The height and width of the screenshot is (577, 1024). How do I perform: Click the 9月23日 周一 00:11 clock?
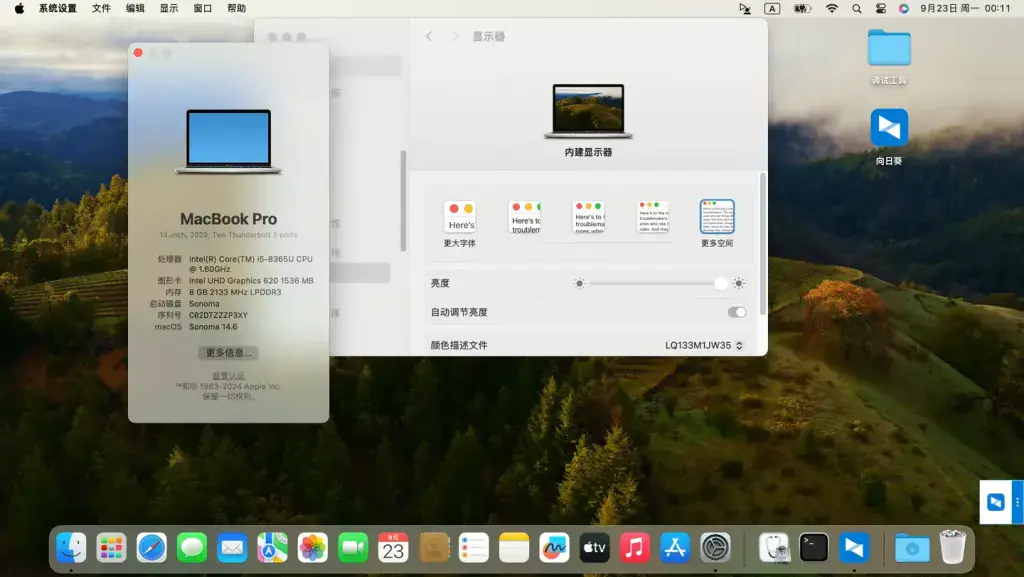965,8
